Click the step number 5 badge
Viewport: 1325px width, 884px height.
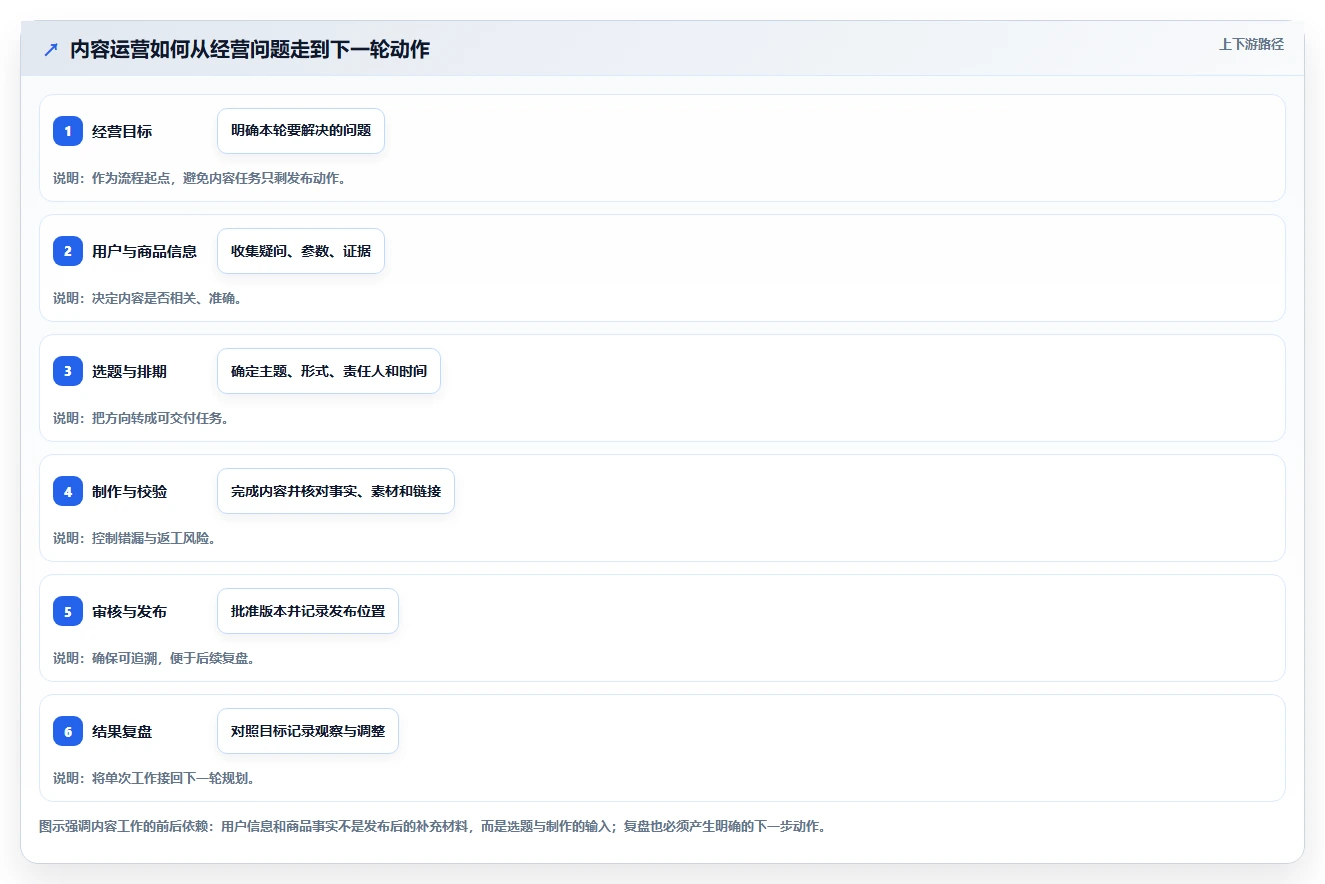click(68, 611)
